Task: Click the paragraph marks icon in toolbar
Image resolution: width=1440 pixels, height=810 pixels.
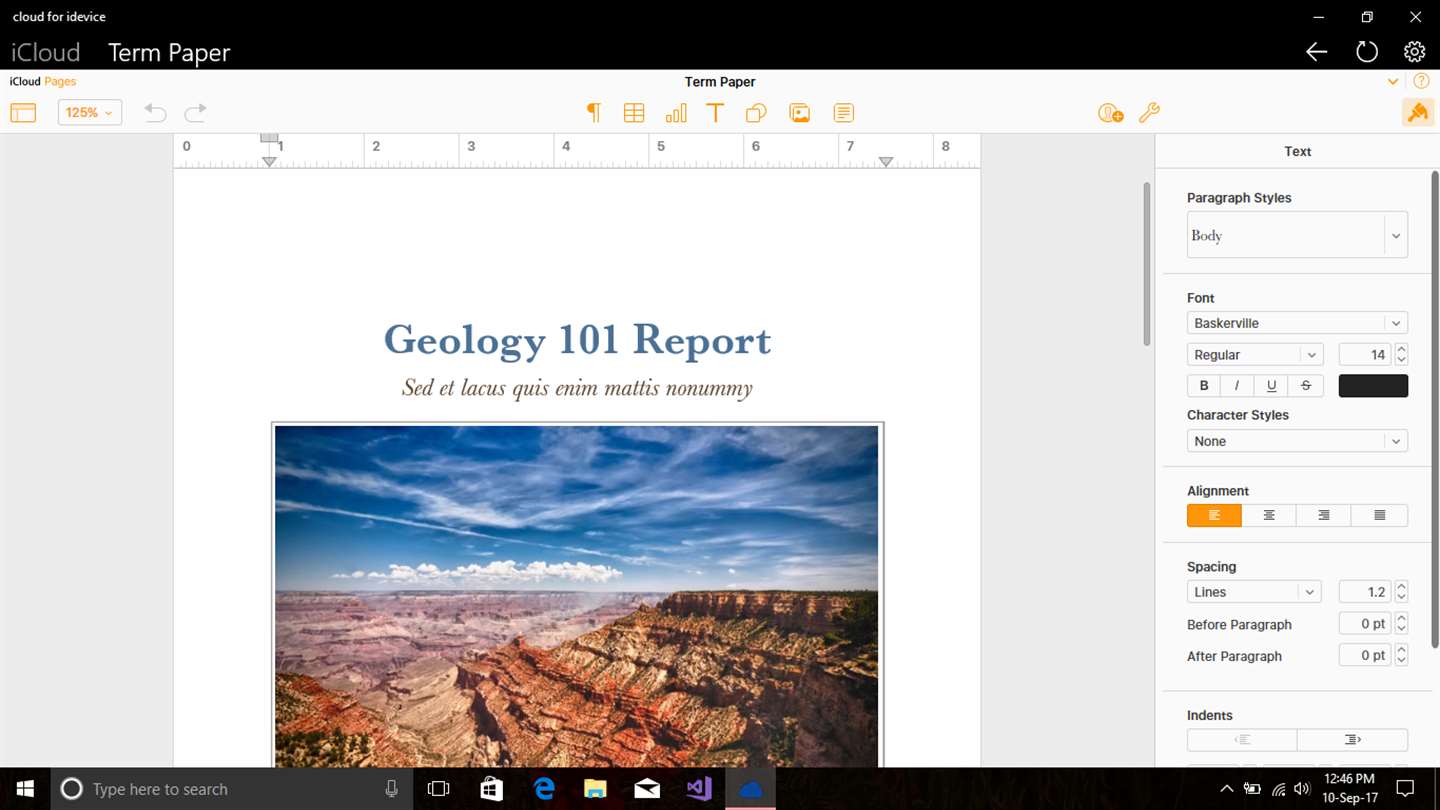Action: tap(593, 113)
